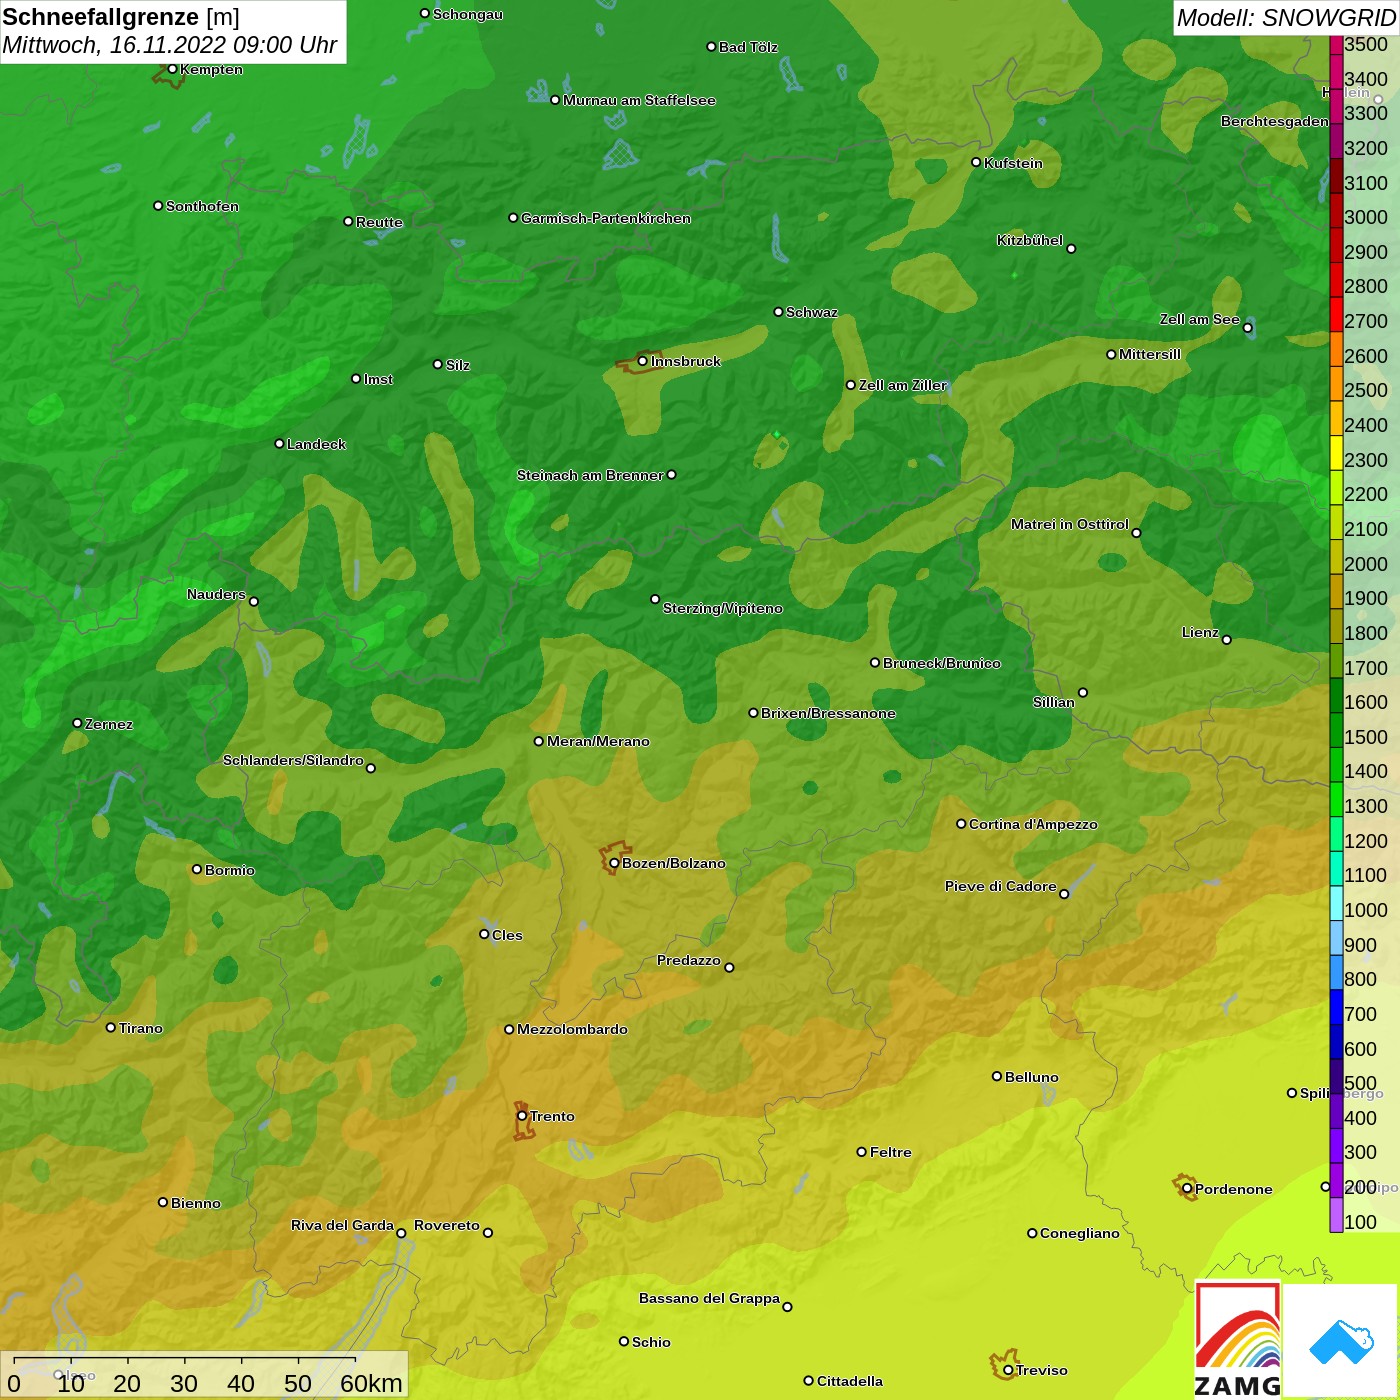Click the Treviso city marker
This screenshot has width=1400, height=1400.
(x=1008, y=1370)
